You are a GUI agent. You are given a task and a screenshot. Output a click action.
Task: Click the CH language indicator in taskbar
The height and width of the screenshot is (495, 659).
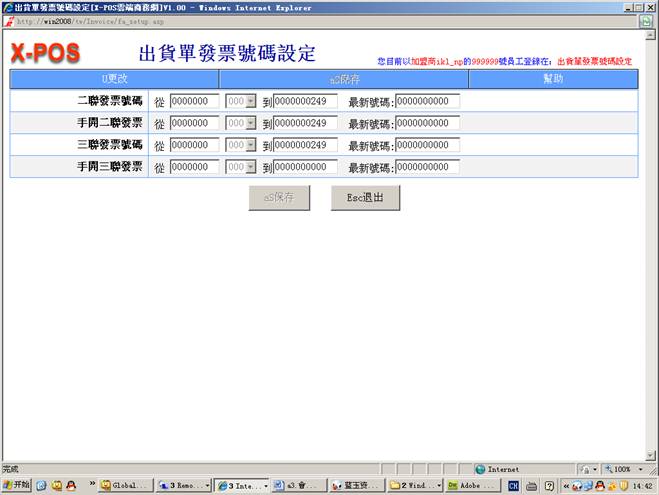[513, 485]
